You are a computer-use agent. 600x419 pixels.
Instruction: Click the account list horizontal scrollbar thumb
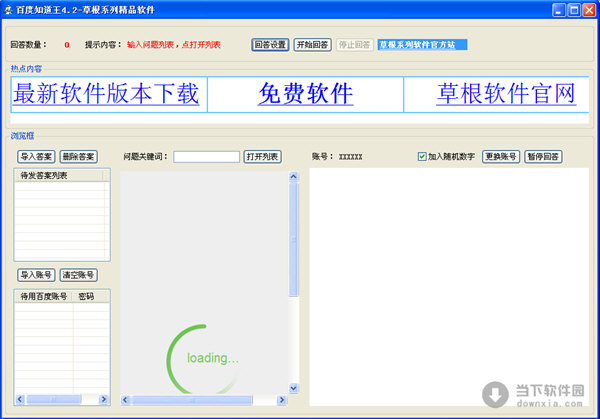(x=54, y=399)
